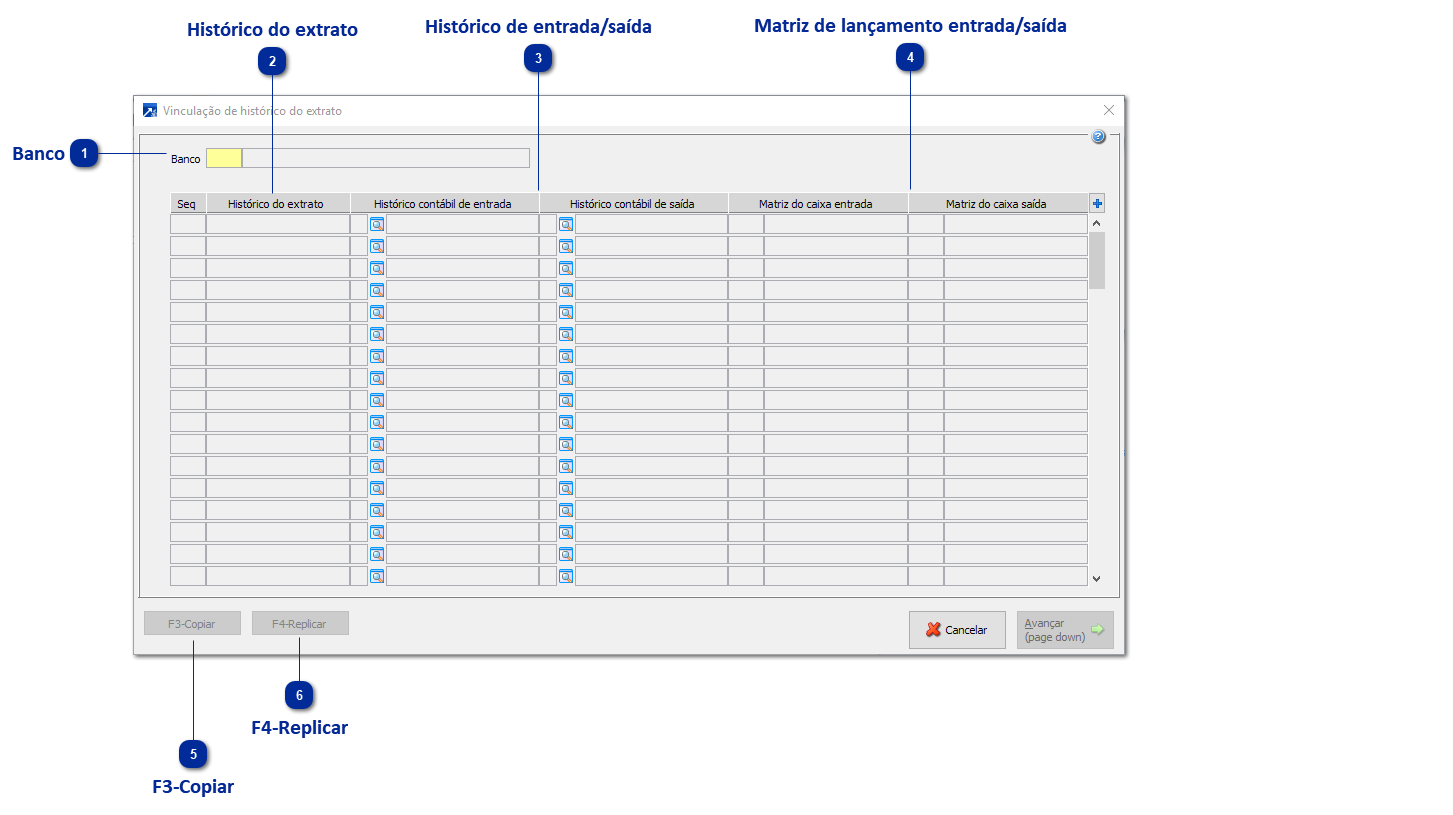Screen dimensions: 1453x815
Task: Open lookup for Histórico contábil de entrada, first row
Action: coord(377,223)
